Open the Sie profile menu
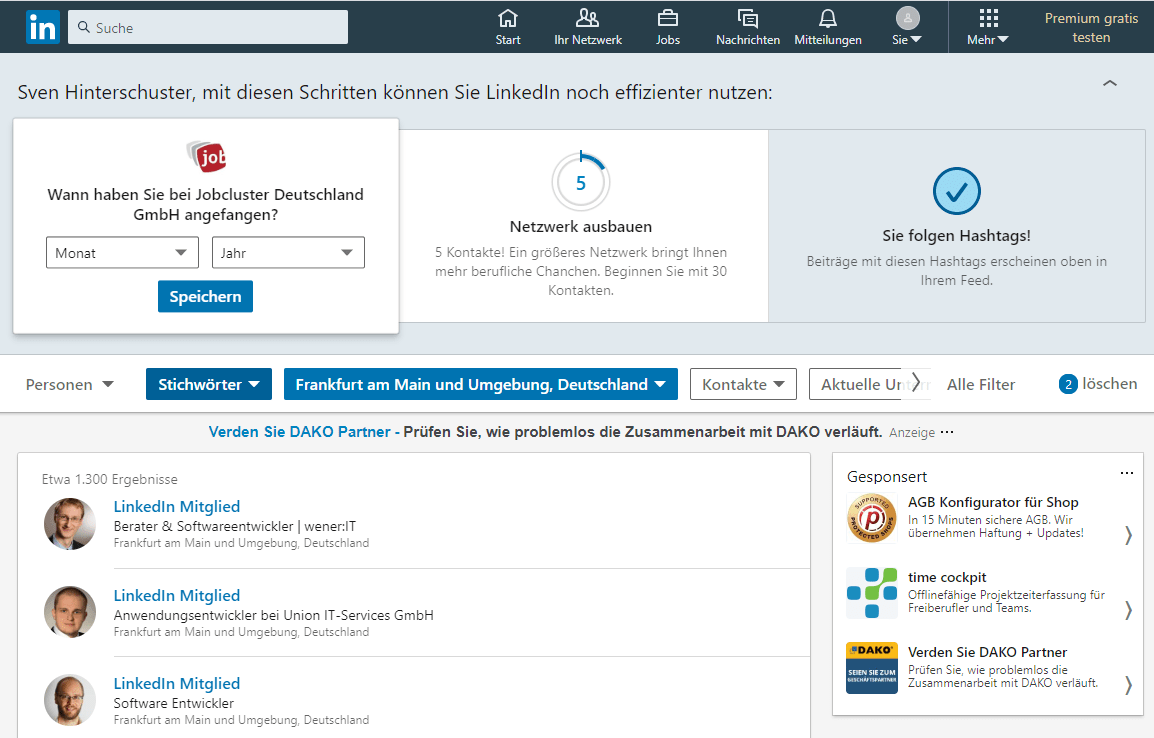Viewport: 1154px width, 738px height. click(x=906, y=26)
